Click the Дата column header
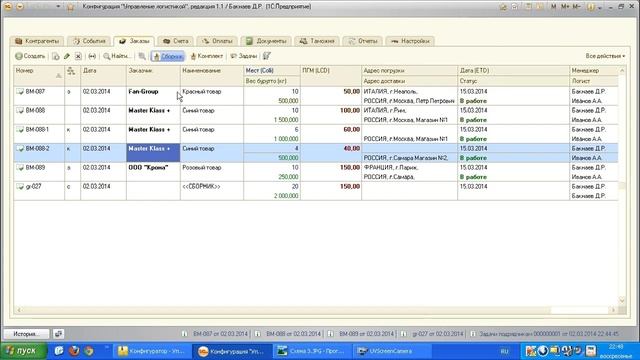This screenshot has width=640, height=360. click(x=103, y=76)
